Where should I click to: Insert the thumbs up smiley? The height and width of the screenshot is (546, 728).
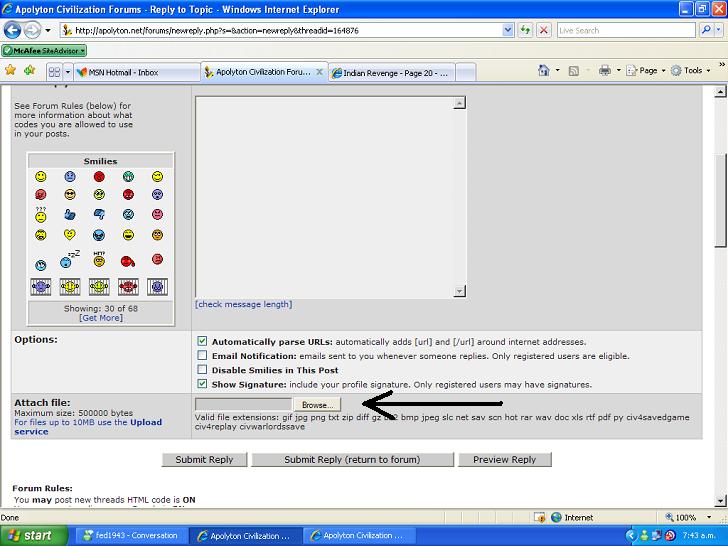click(x=70, y=214)
